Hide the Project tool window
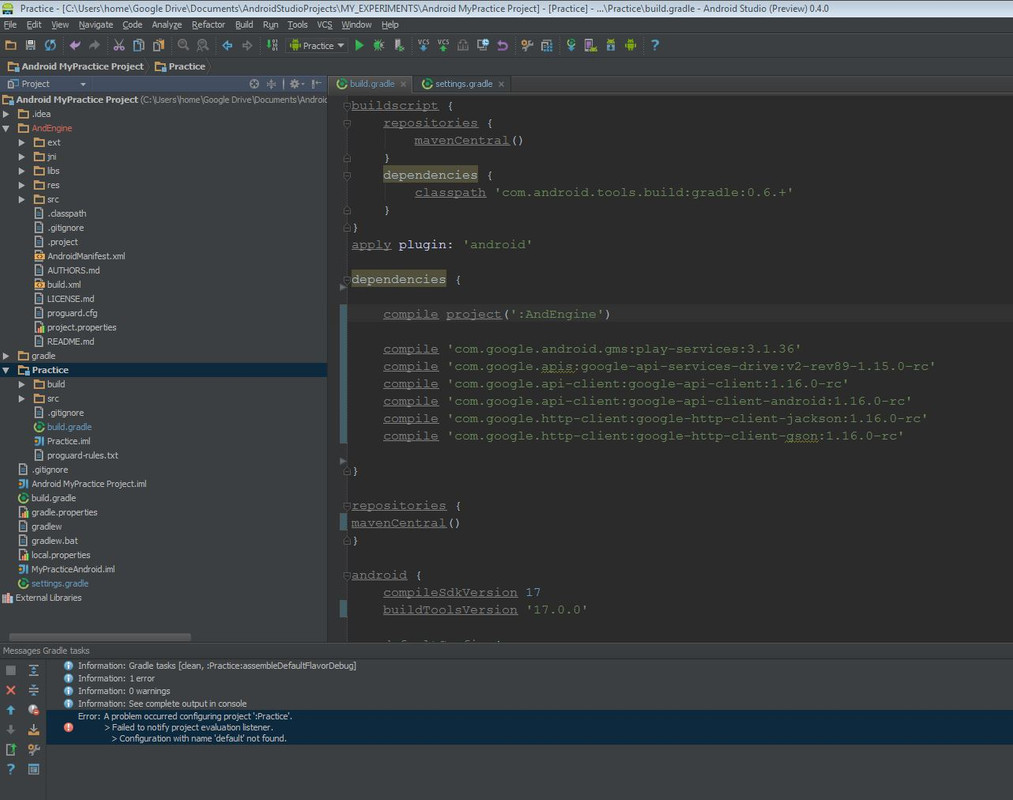Viewport: 1013px width, 800px height. 317,84
